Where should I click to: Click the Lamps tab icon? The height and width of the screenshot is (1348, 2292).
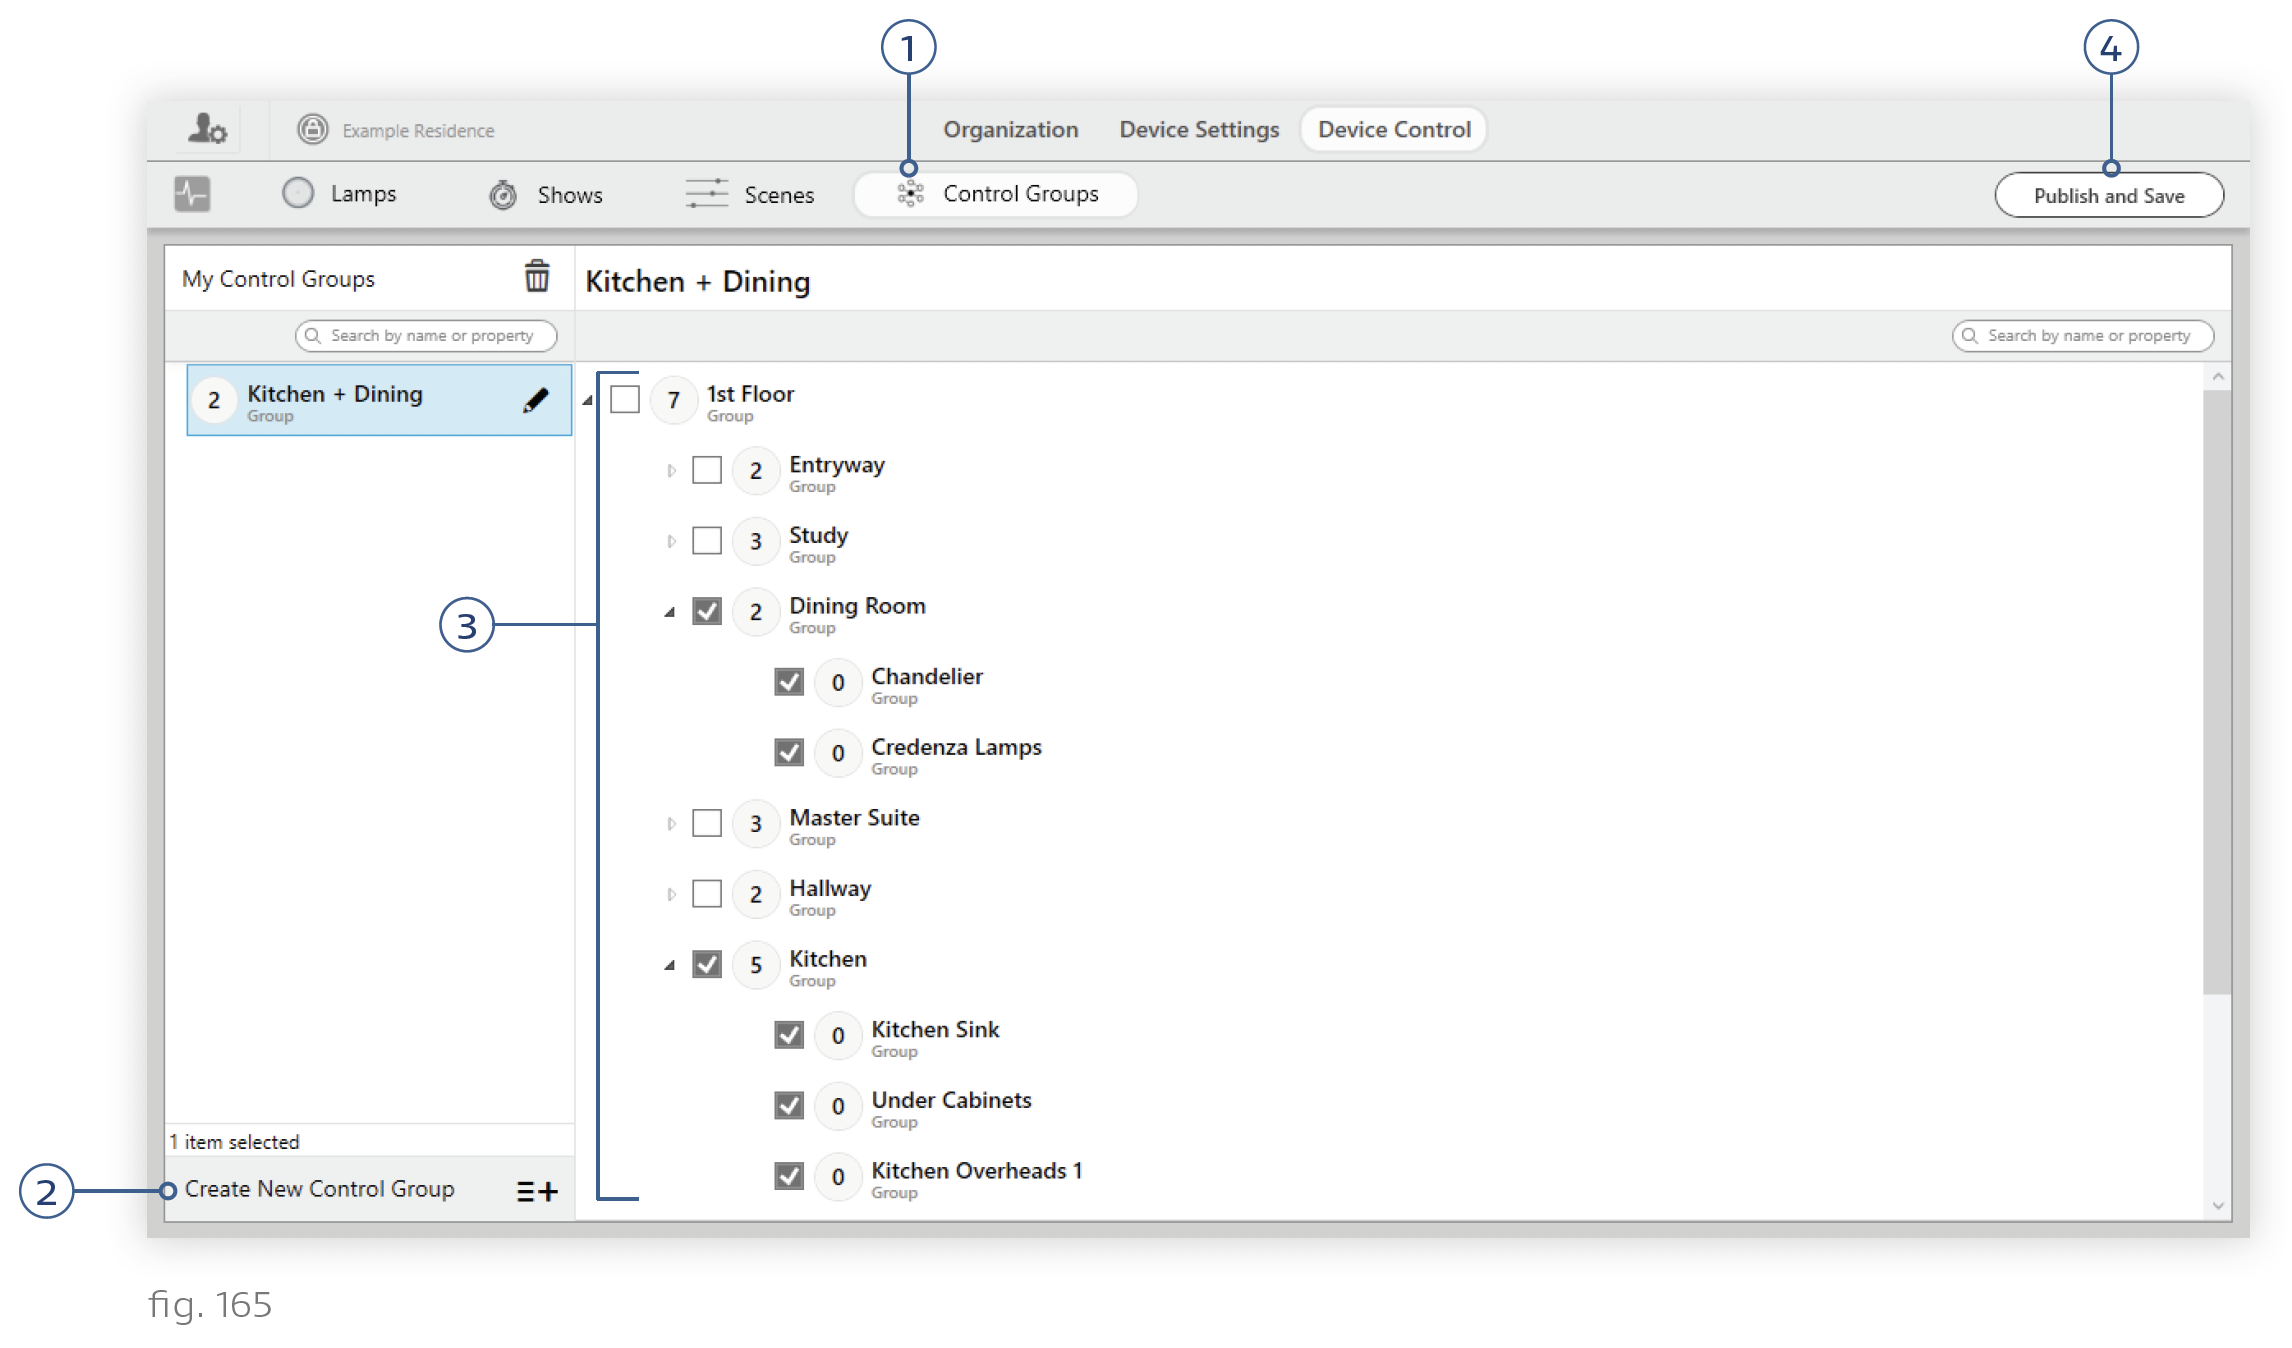(x=295, y=194)
